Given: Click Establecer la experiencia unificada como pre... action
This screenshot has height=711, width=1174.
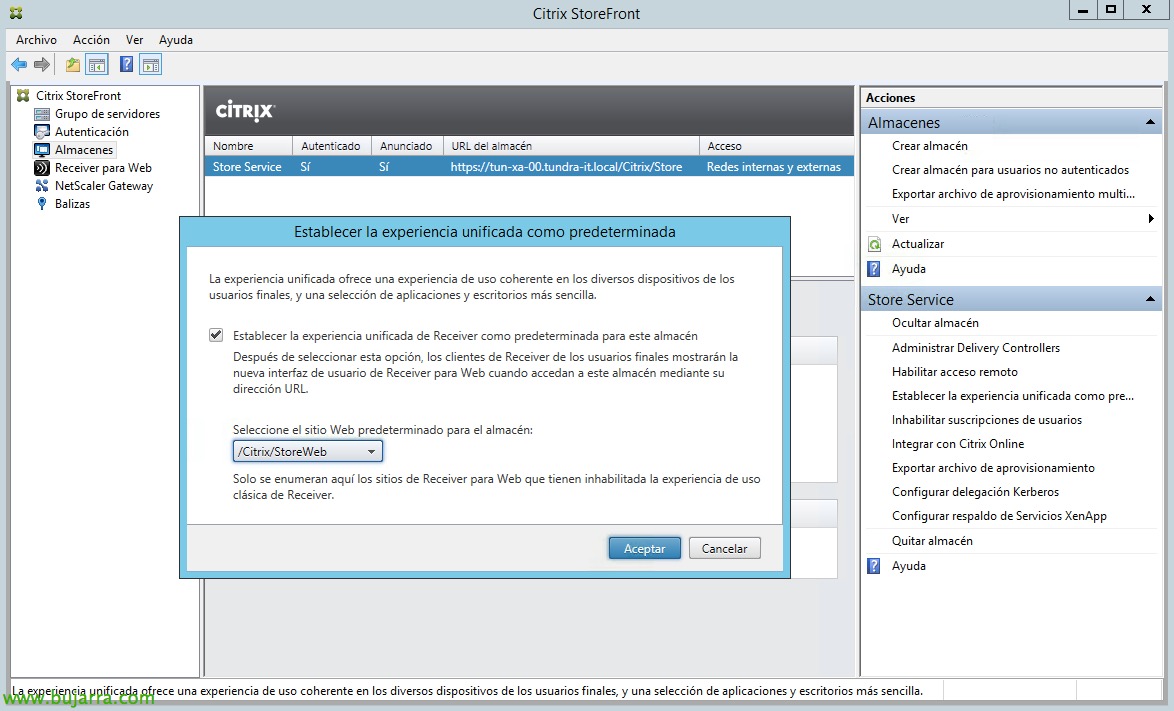Looking at the screenshot, I should pos(1012,396).
